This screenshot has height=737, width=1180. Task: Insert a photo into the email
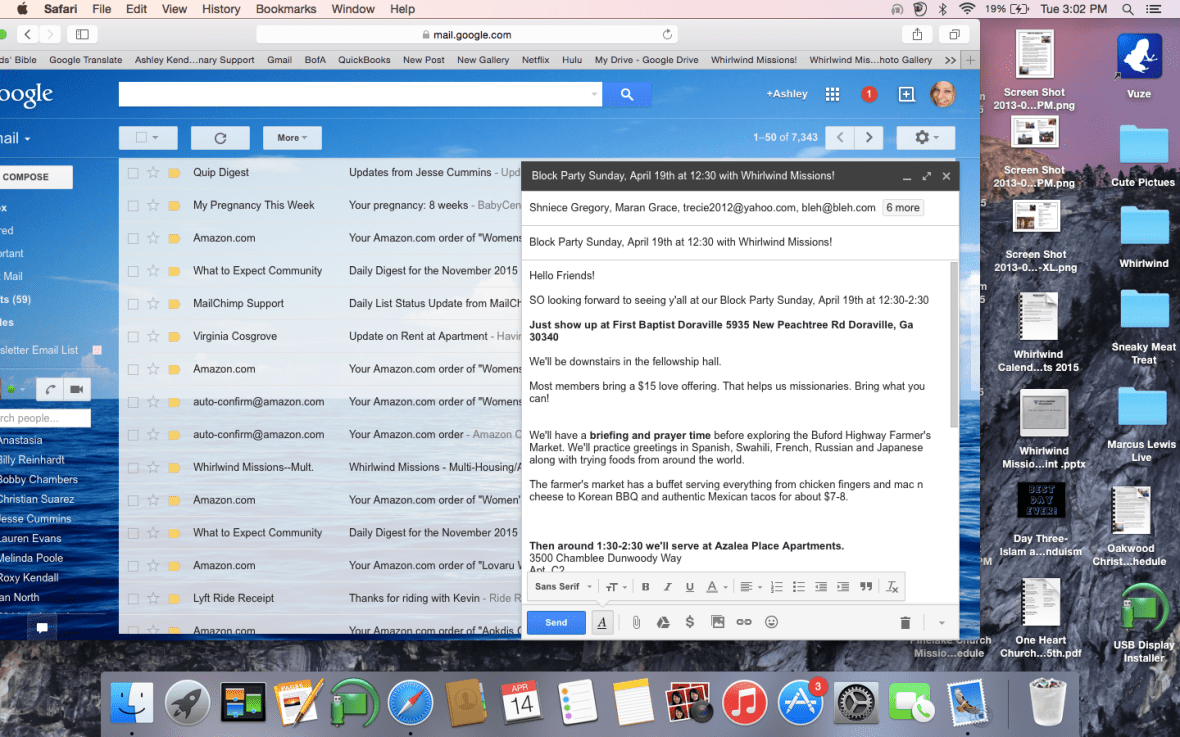[717, 621]
